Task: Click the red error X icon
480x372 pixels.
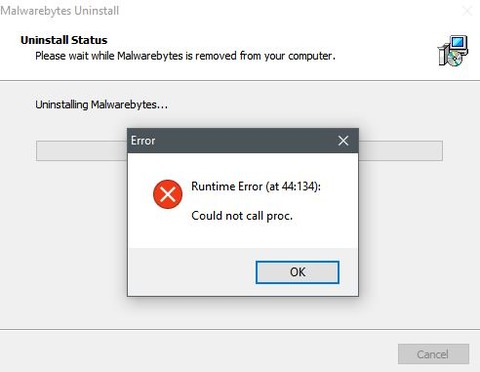Action: pyautogui.click(x=168, y=194)
